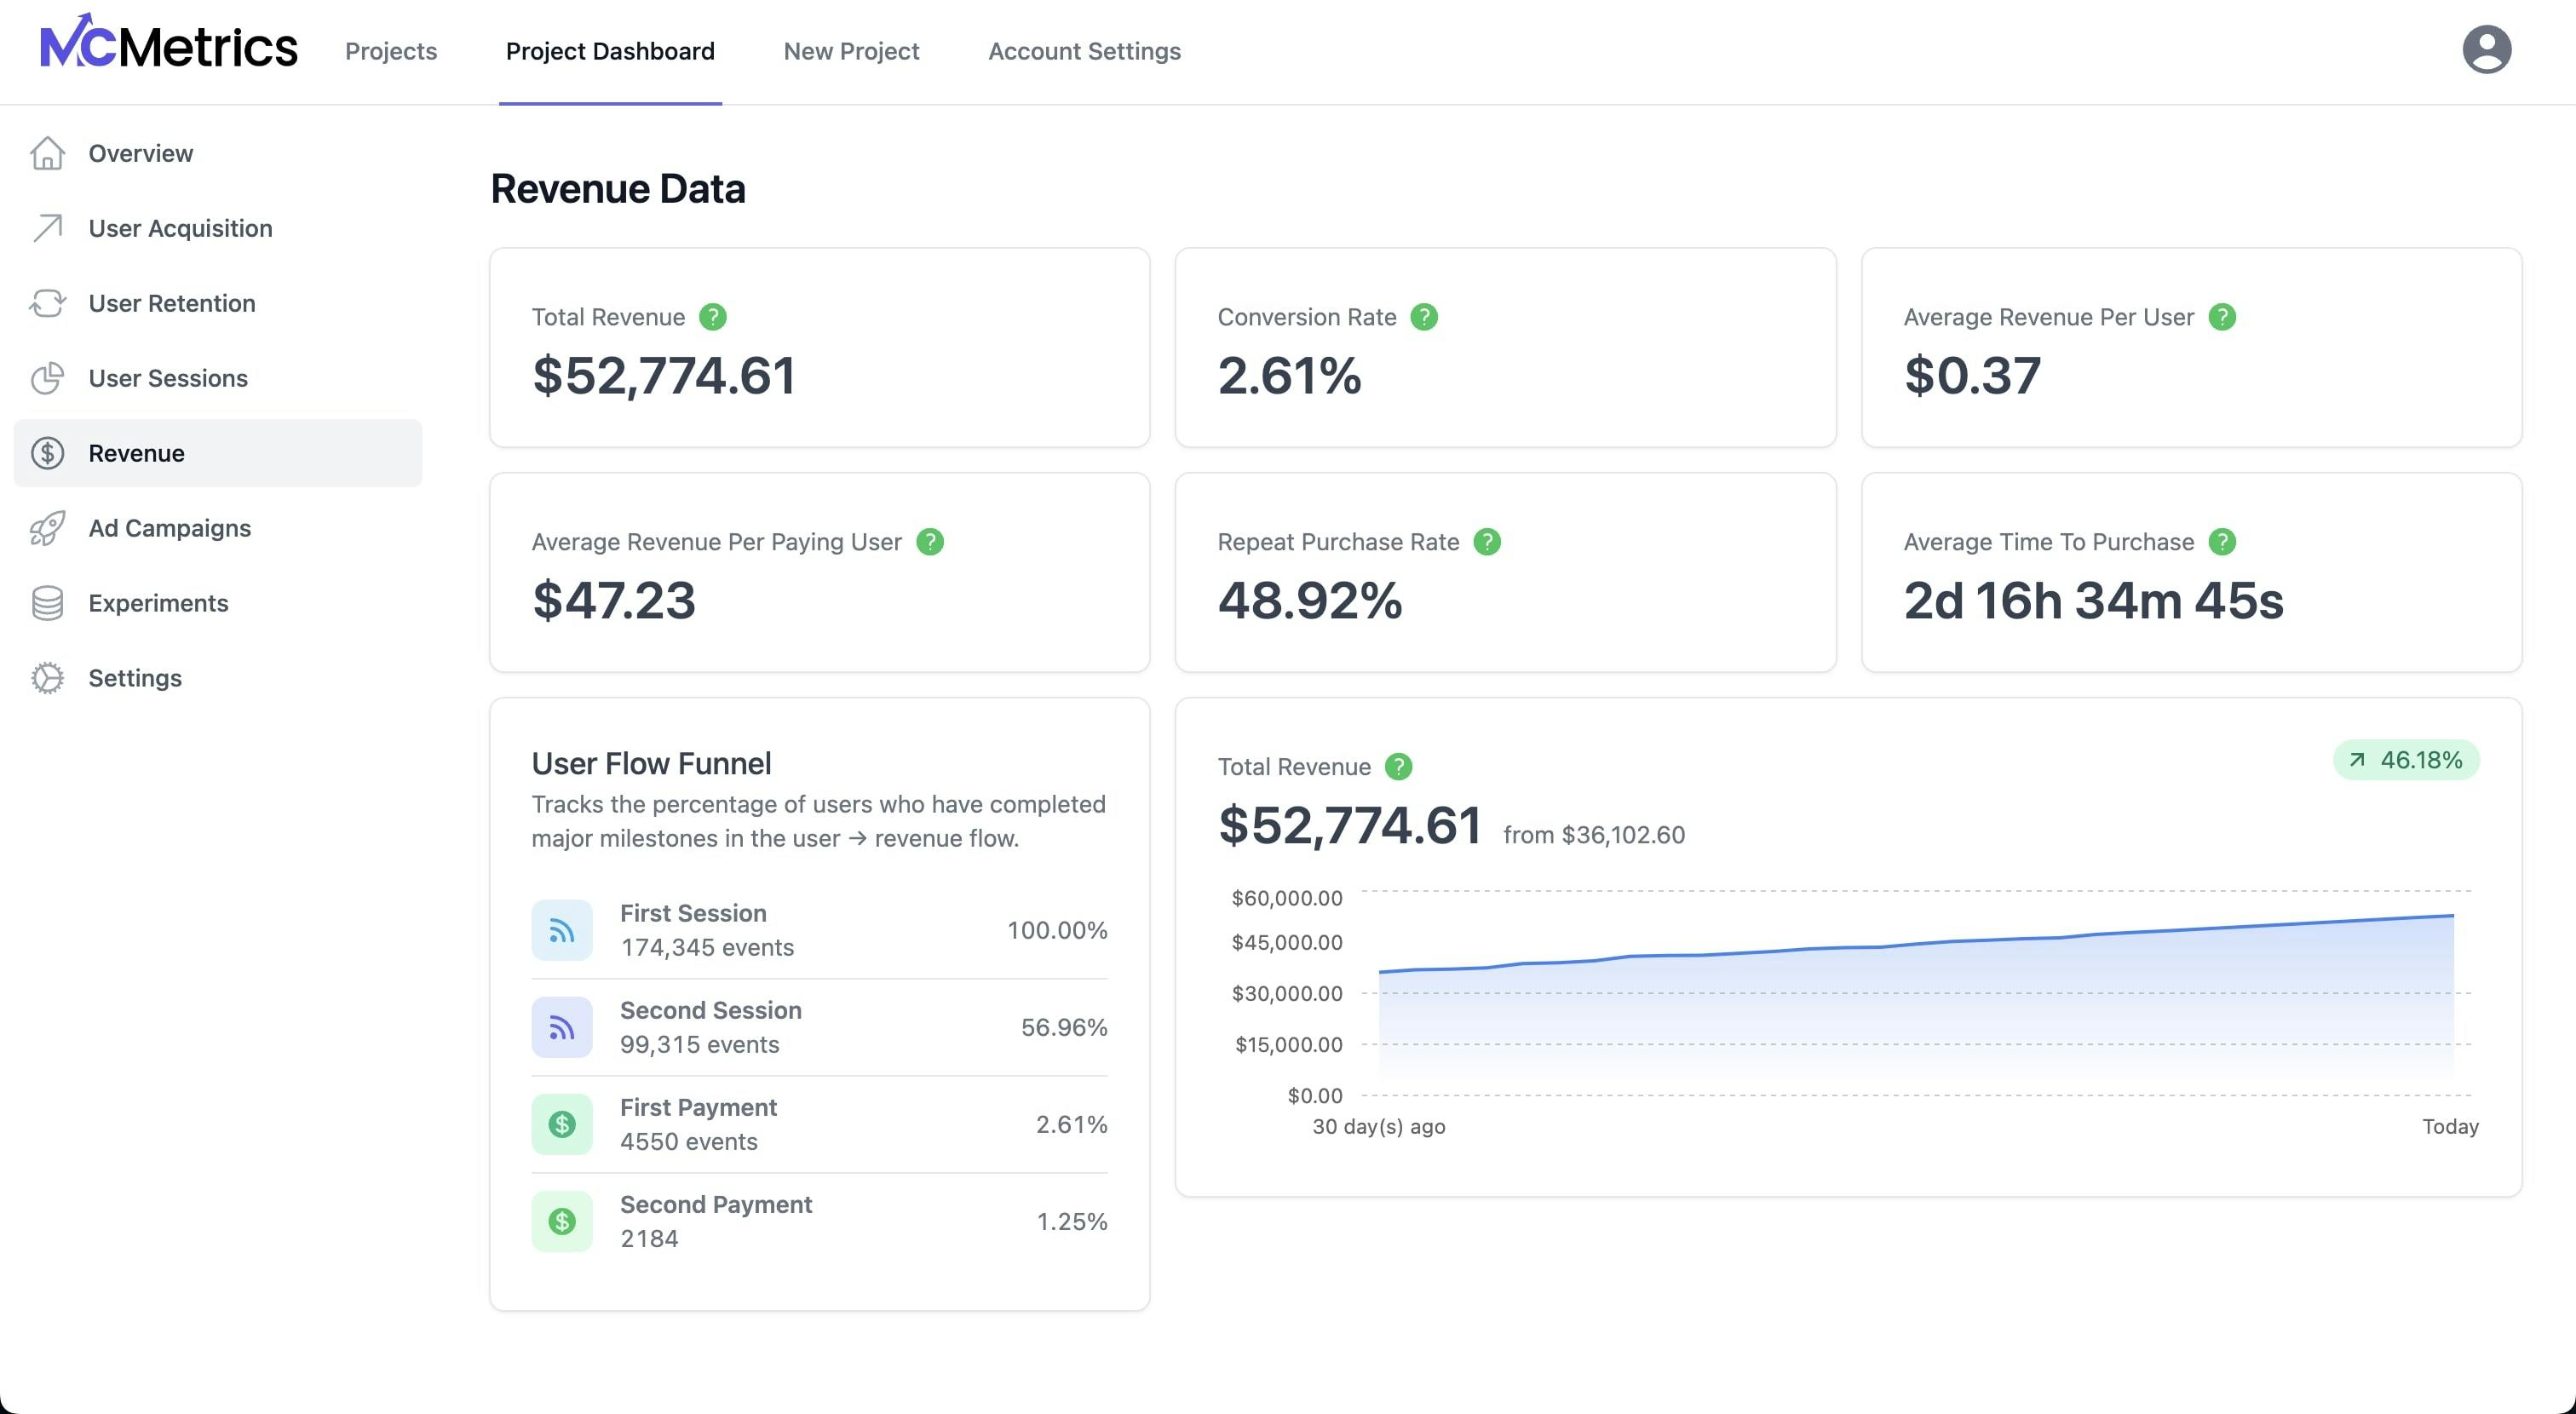
Task: Click the First Session feed icon
Action: (x=562, y=931)
